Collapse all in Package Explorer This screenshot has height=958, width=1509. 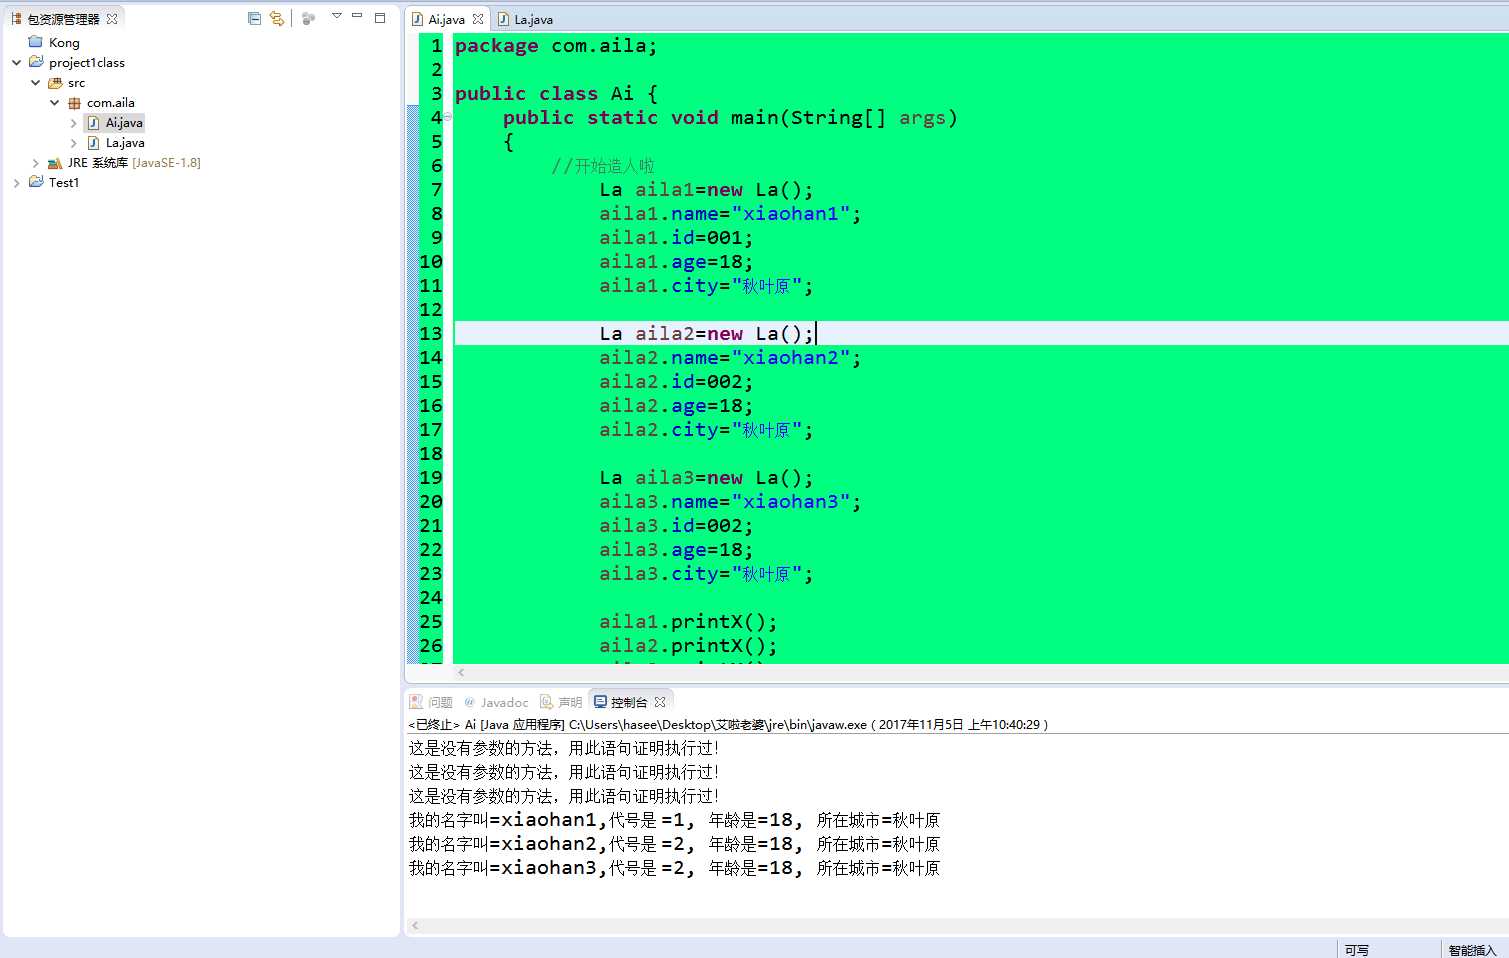tap(254, 18)
